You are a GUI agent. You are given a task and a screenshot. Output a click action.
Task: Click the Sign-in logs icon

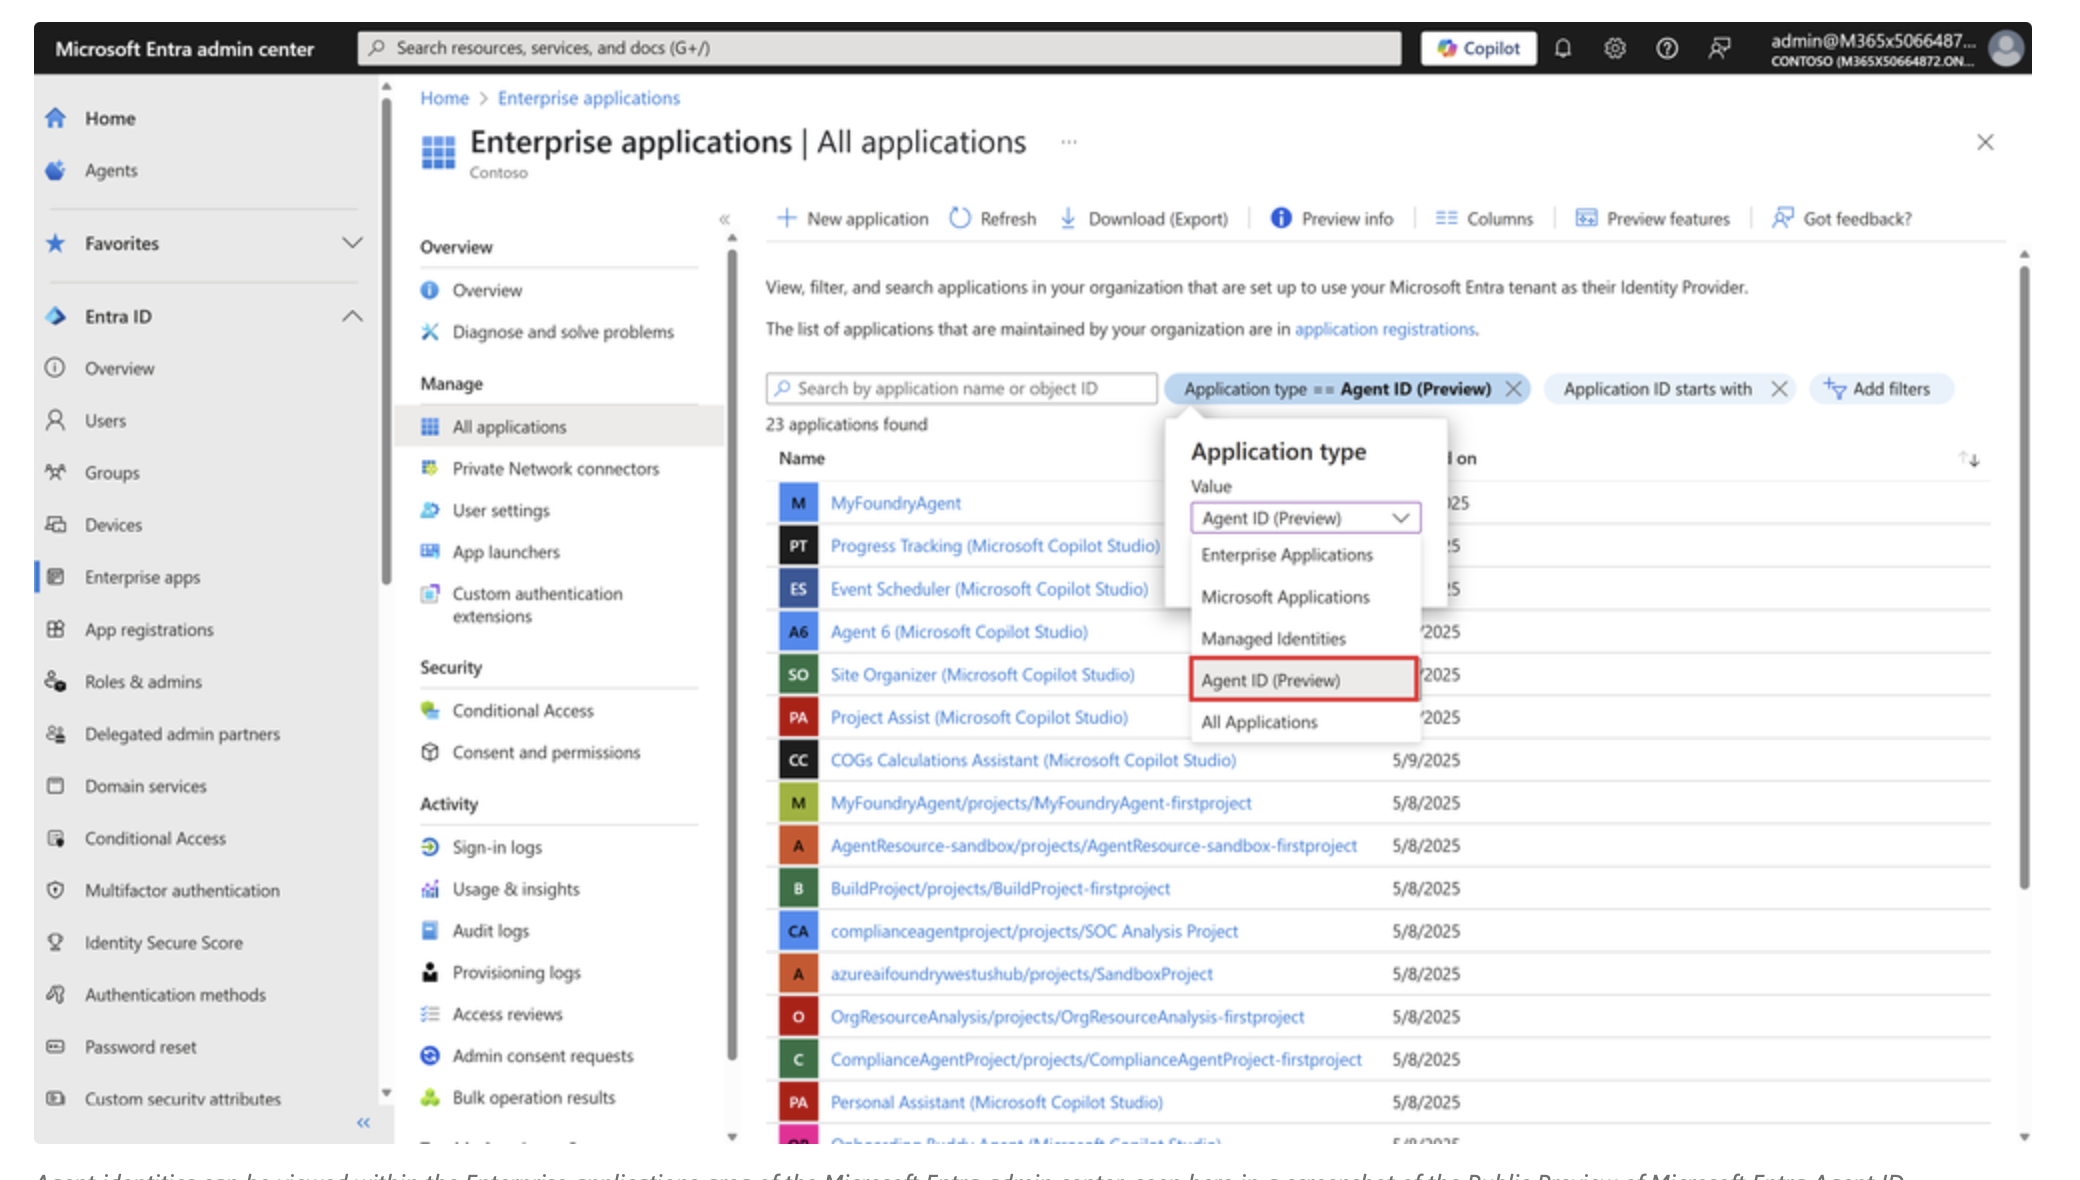coord(430,847)
